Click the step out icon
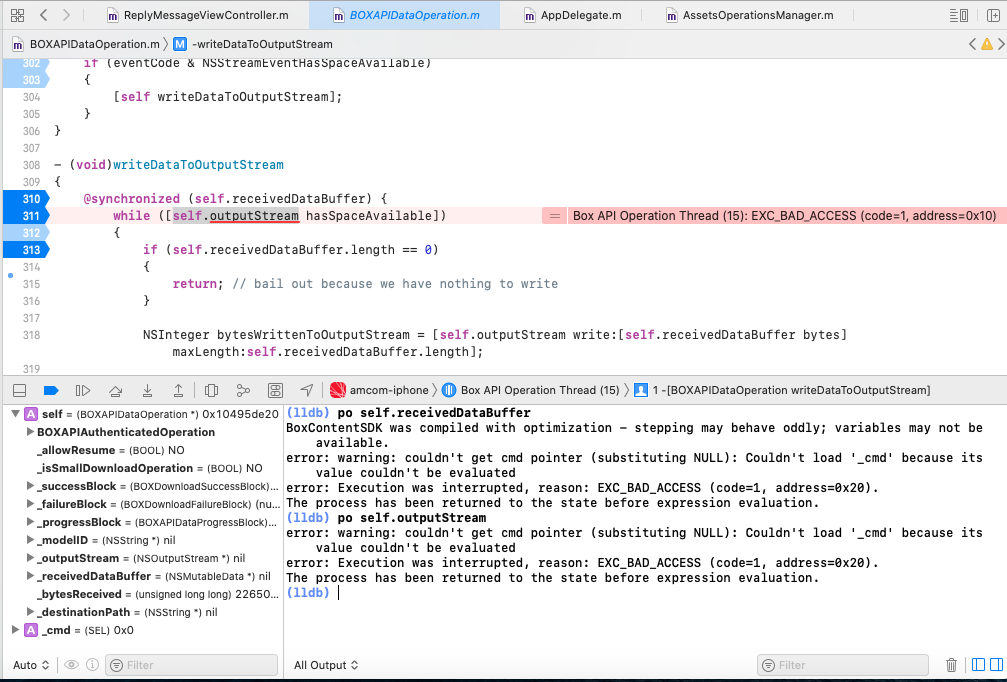The height and width of the screenshot is (682, 1007). (178, 390)
